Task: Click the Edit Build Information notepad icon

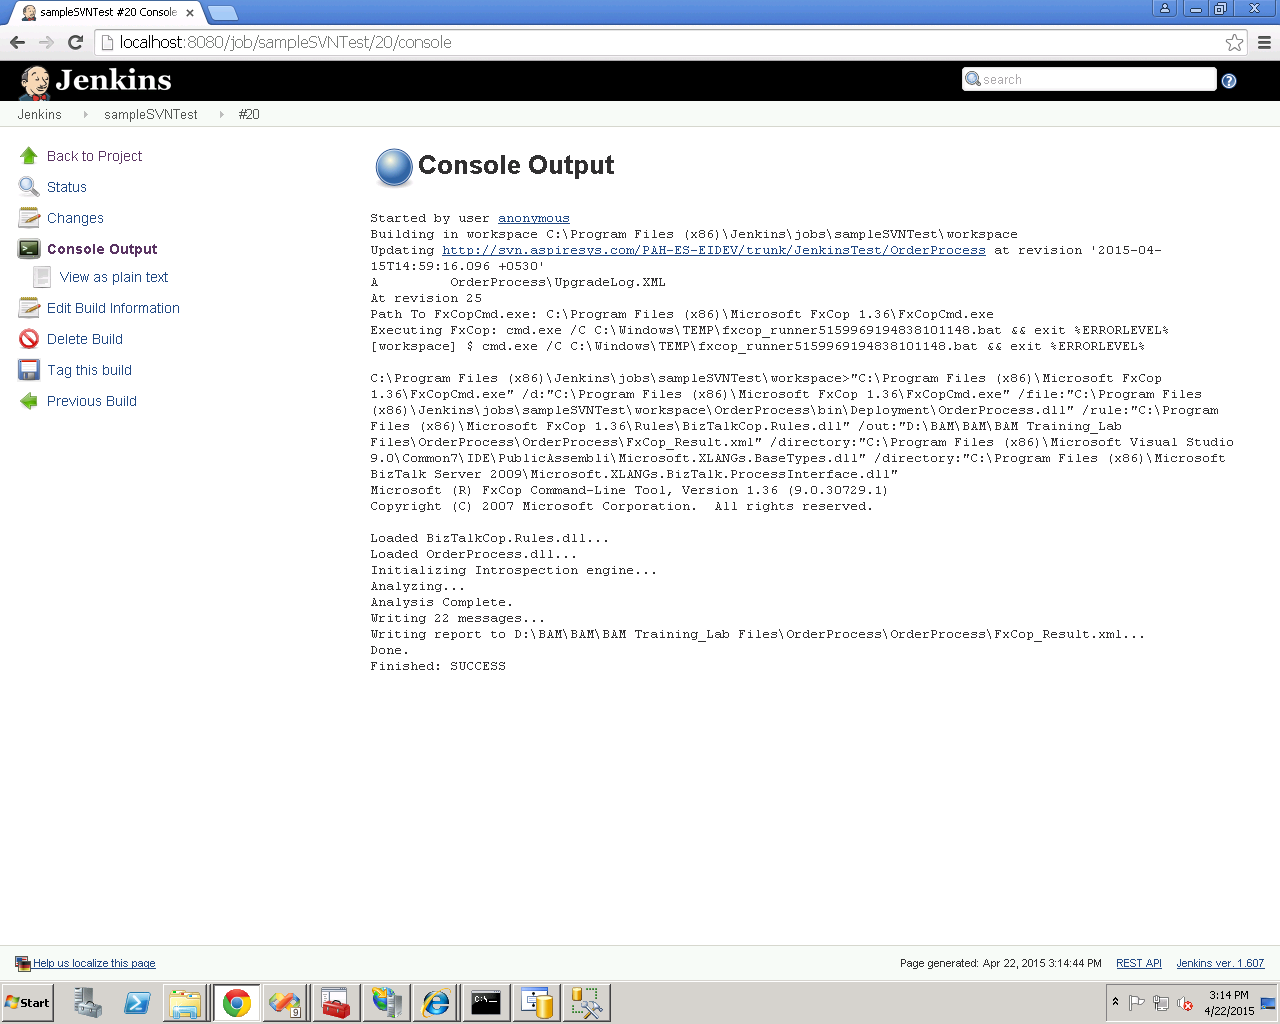Action: pyautogui.click(x=29, y=308)
